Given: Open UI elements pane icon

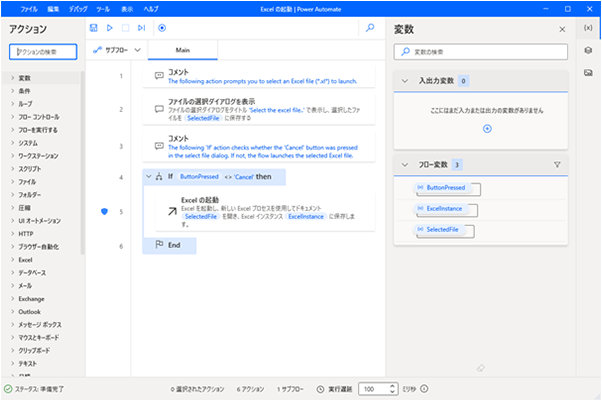Looking at the screenshot, I should coord(588,50).
